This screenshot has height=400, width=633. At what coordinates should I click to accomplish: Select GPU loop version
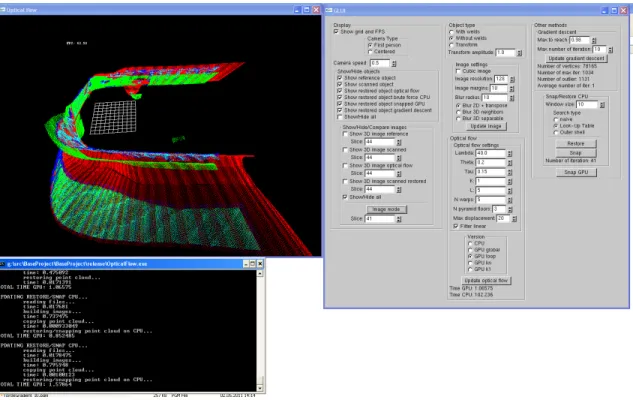click(x=470, y=256)
